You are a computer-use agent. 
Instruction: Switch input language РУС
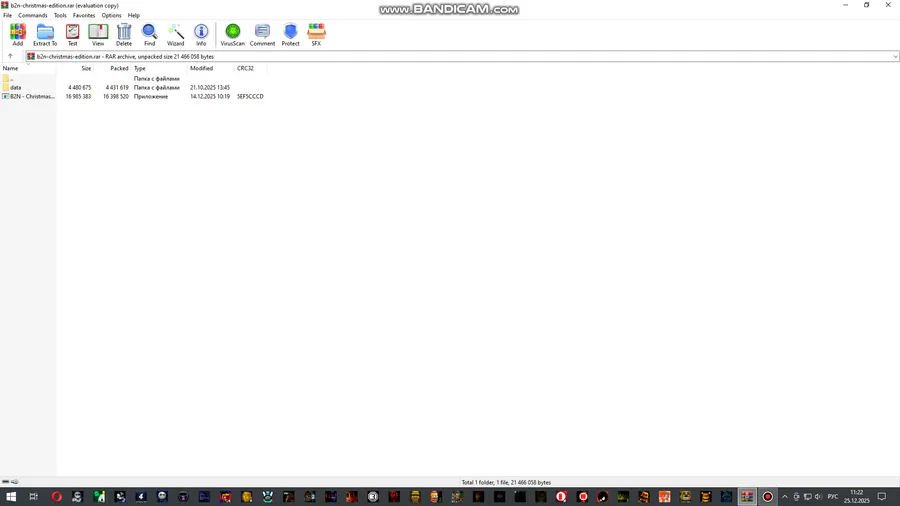pos(832,497)
